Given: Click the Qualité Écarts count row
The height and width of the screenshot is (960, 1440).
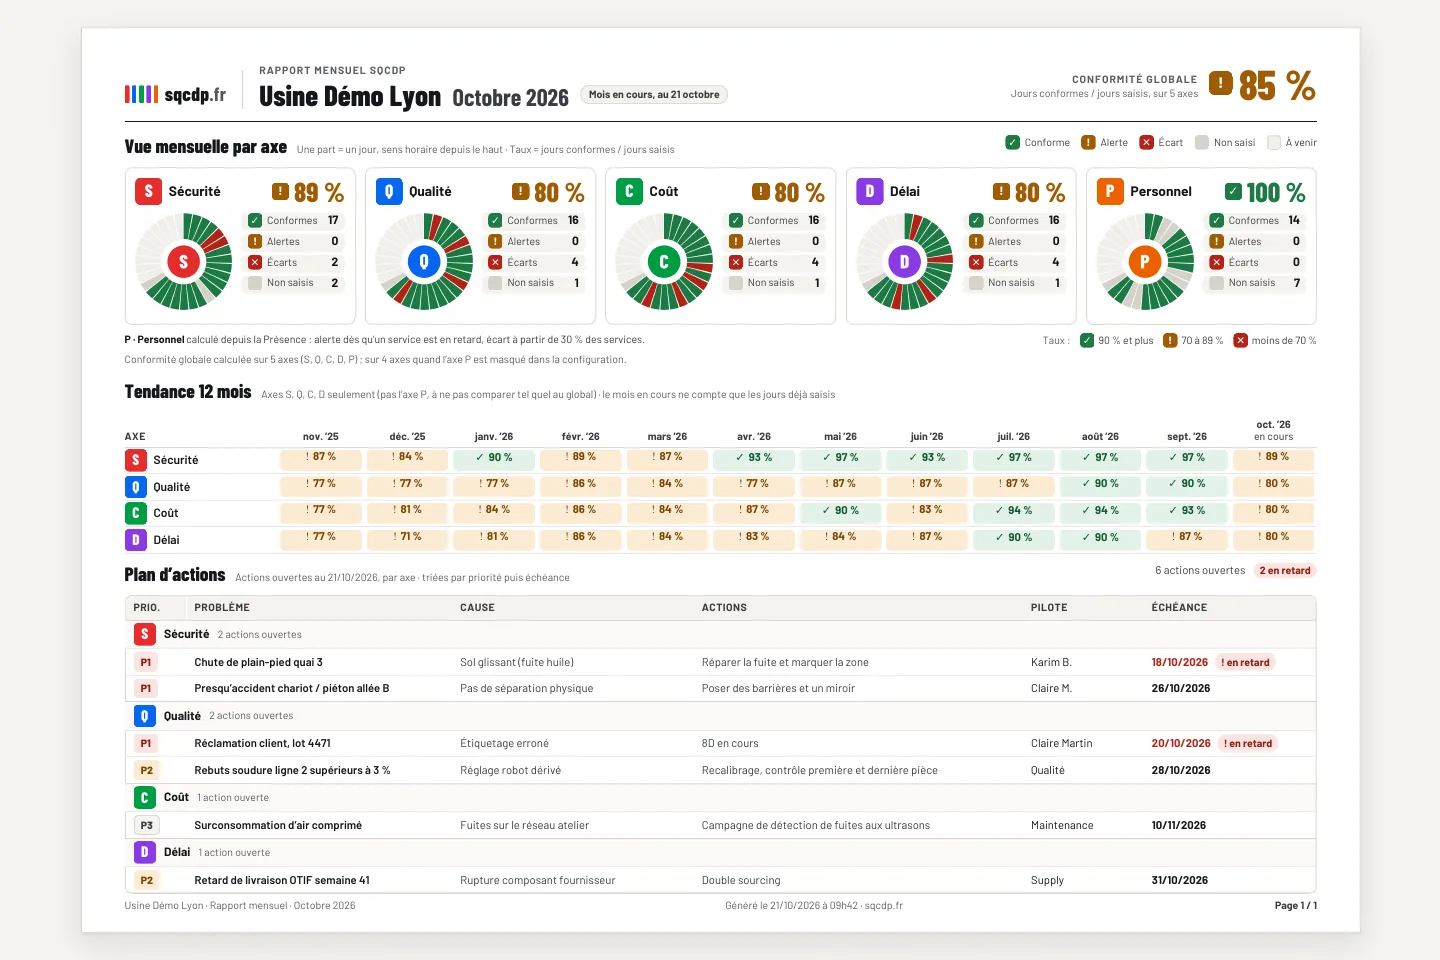Looking at the screenshot, I should click(x=535, y=262).
